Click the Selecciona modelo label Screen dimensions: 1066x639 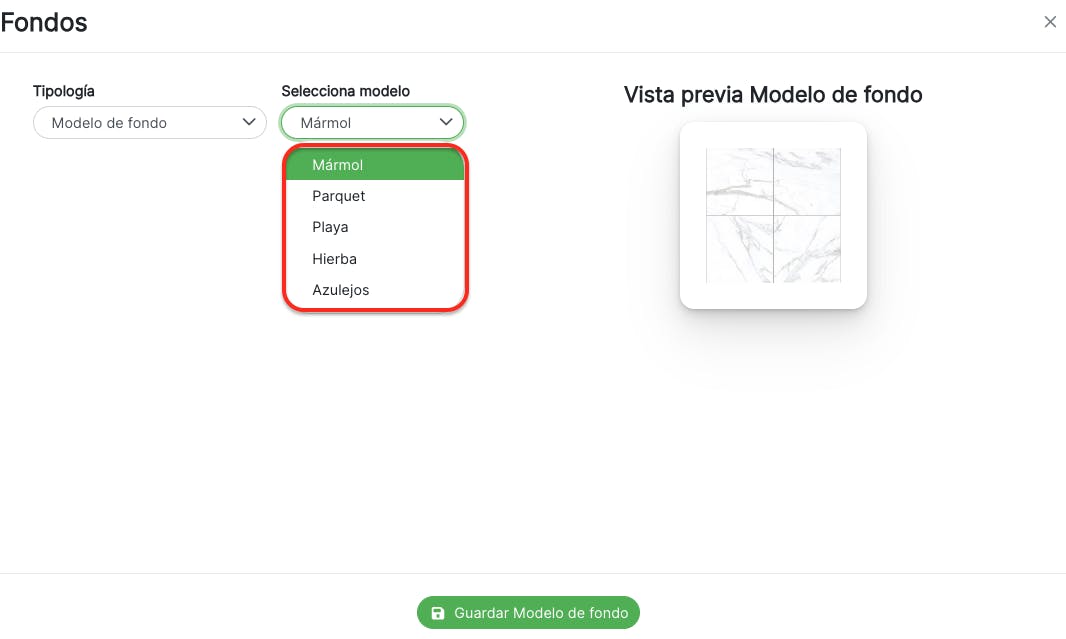pos(346,91)
